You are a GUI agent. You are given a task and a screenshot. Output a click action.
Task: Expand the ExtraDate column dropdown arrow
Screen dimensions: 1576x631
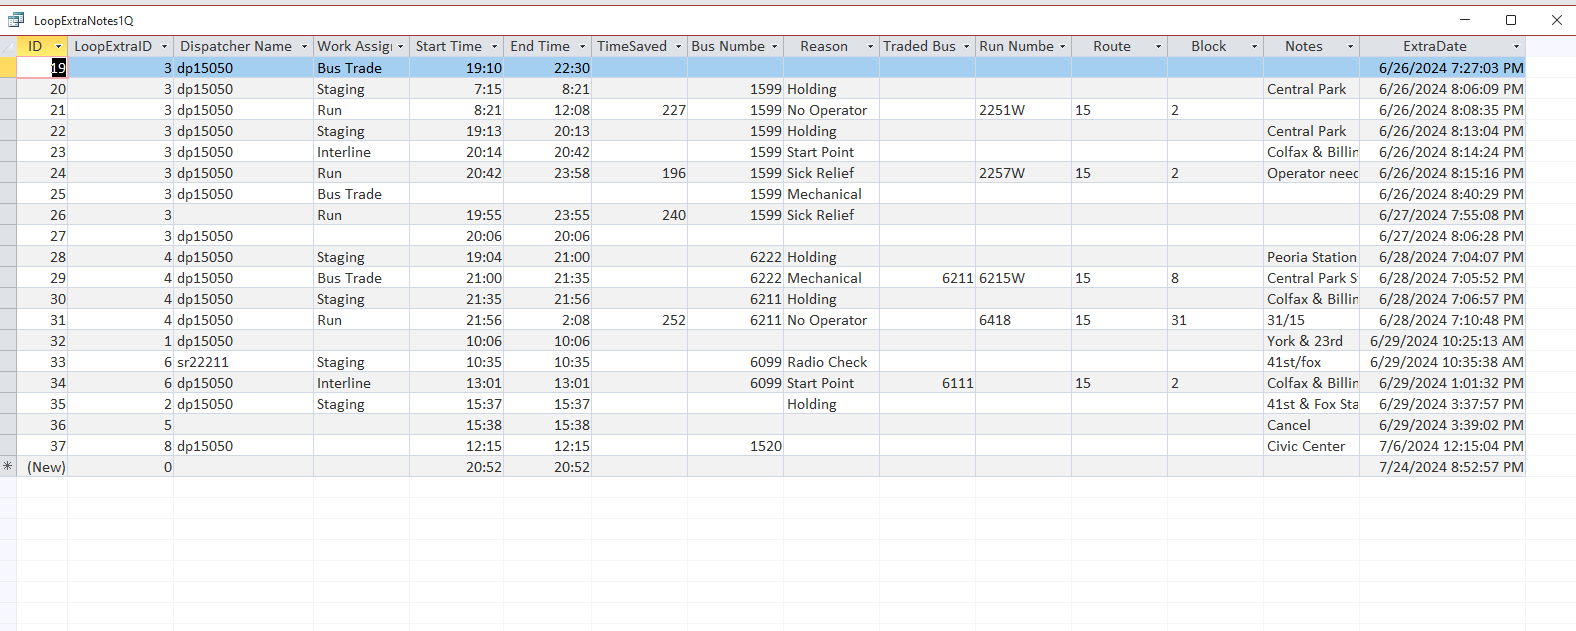(x=1516, y=47)
